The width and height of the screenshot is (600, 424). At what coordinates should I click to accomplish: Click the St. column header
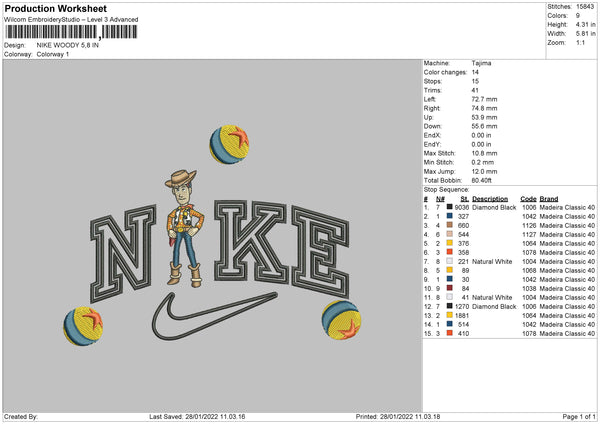[x=465, y=199]
